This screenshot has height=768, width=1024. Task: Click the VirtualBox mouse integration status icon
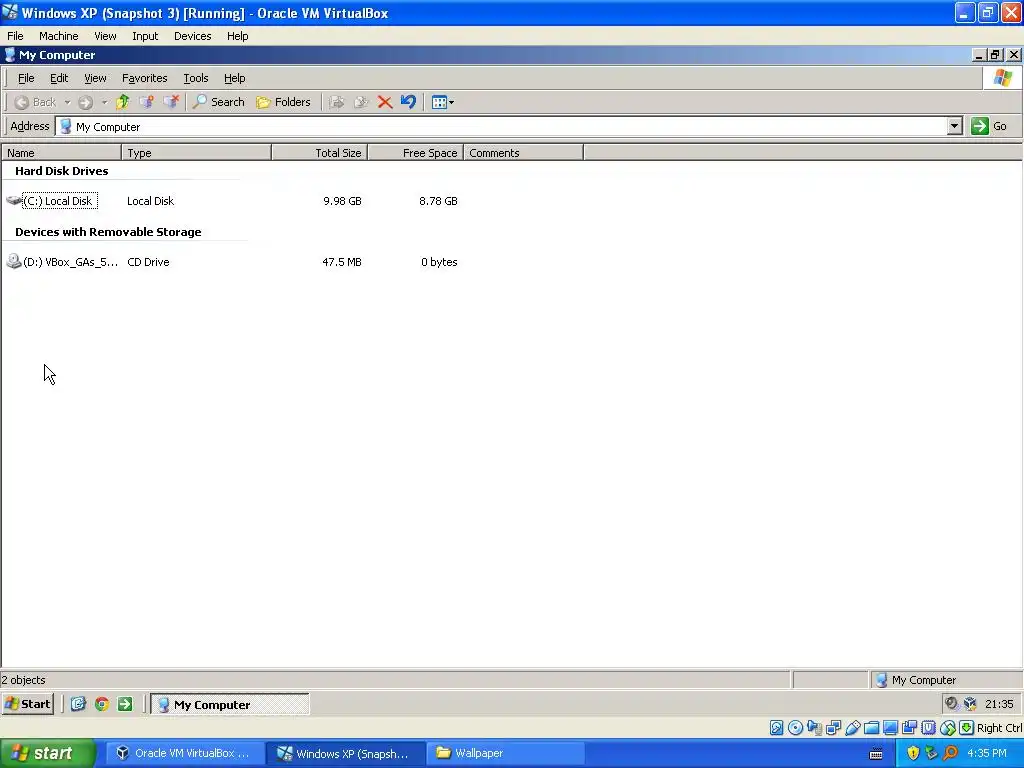point(948,728)
